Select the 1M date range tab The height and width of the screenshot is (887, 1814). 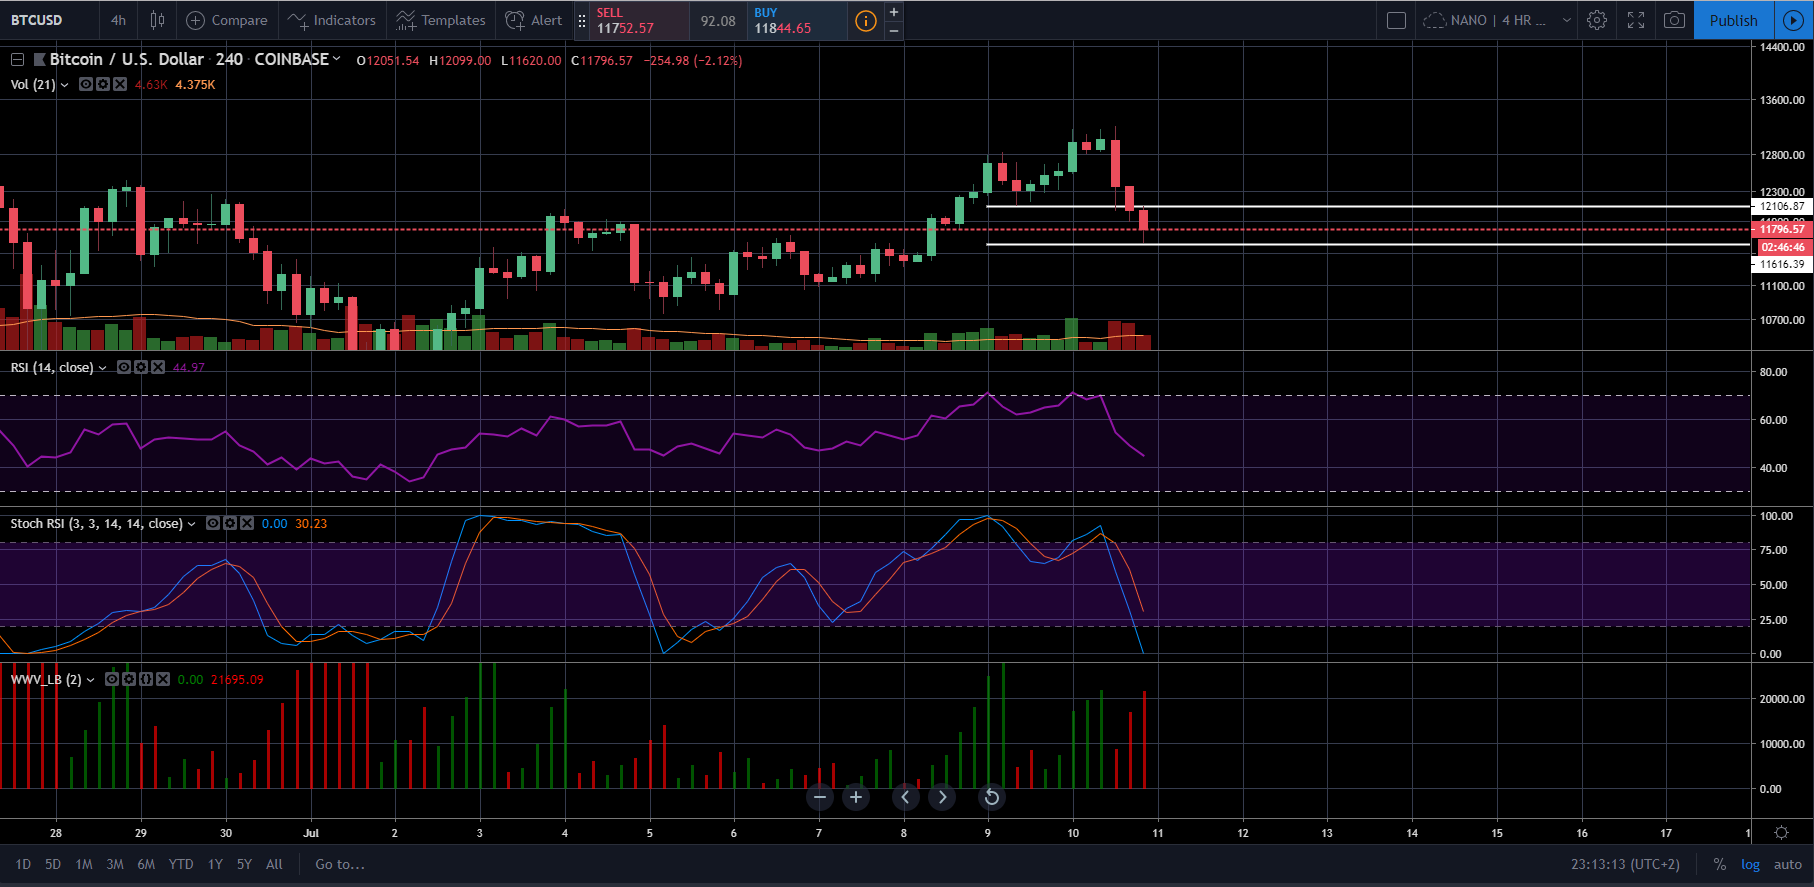point(84,864)
